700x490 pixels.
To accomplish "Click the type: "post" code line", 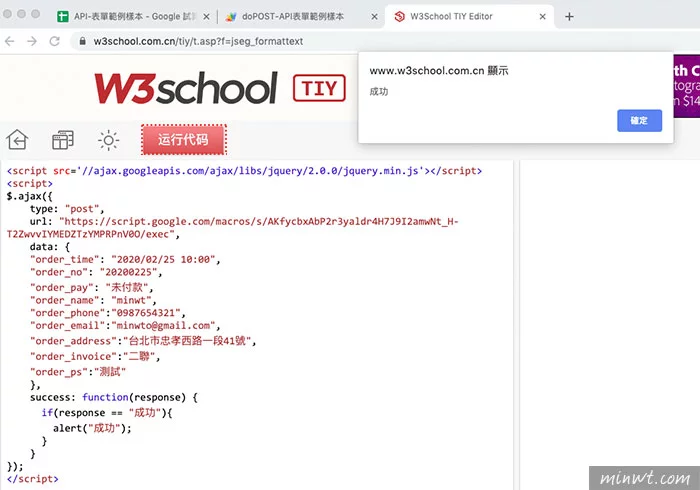I will (67, 209).
